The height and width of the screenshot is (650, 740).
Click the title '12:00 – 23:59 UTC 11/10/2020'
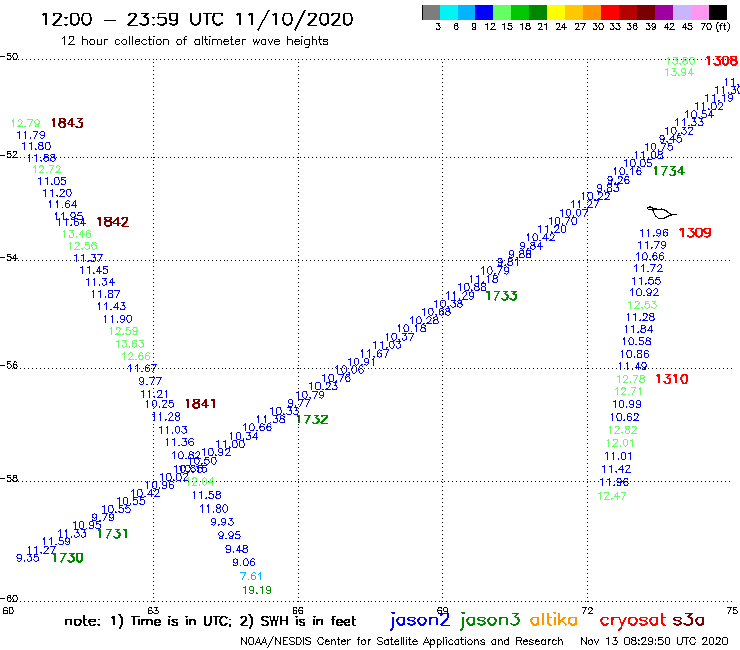(197, 20)
